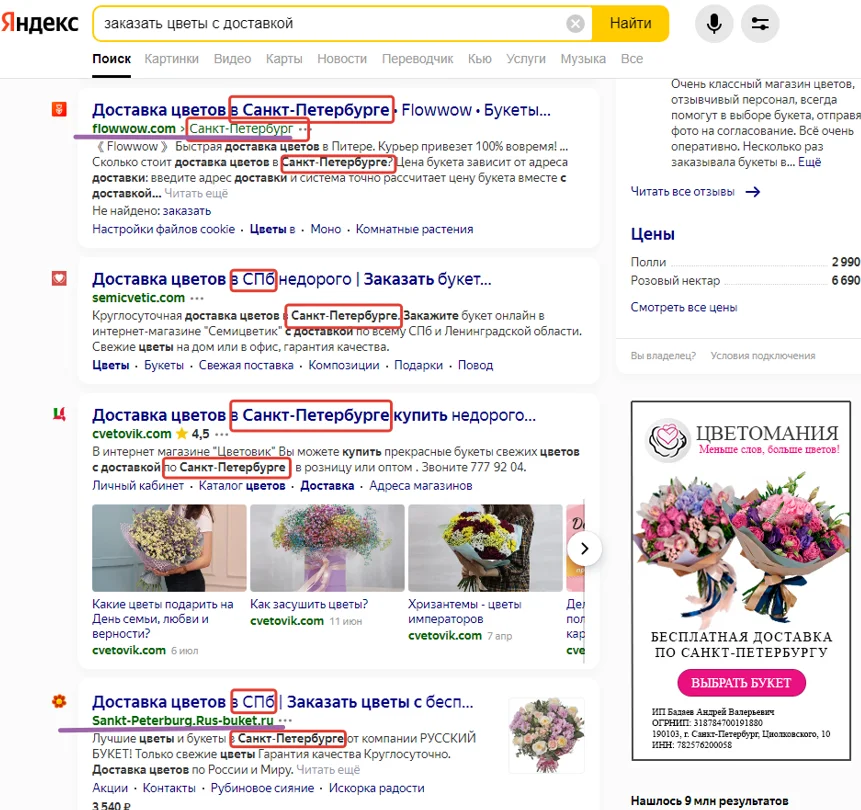861x810 pixels.
Task: Switch to the Картинки tab
Action: tap(171, 59)
